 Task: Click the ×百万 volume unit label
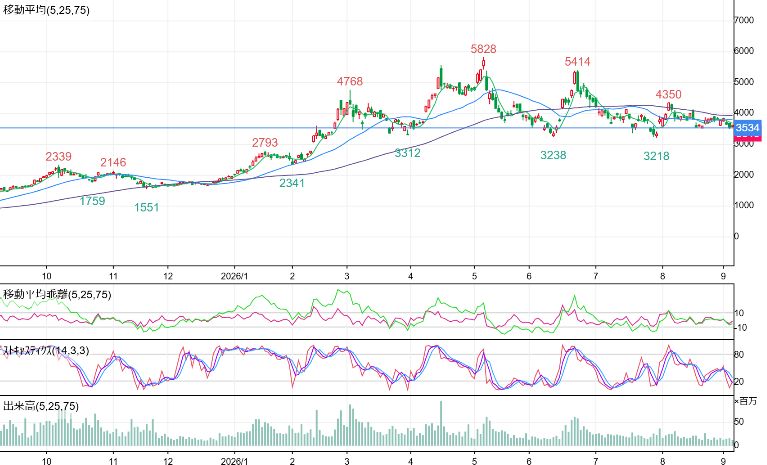[x=745, y=401]
